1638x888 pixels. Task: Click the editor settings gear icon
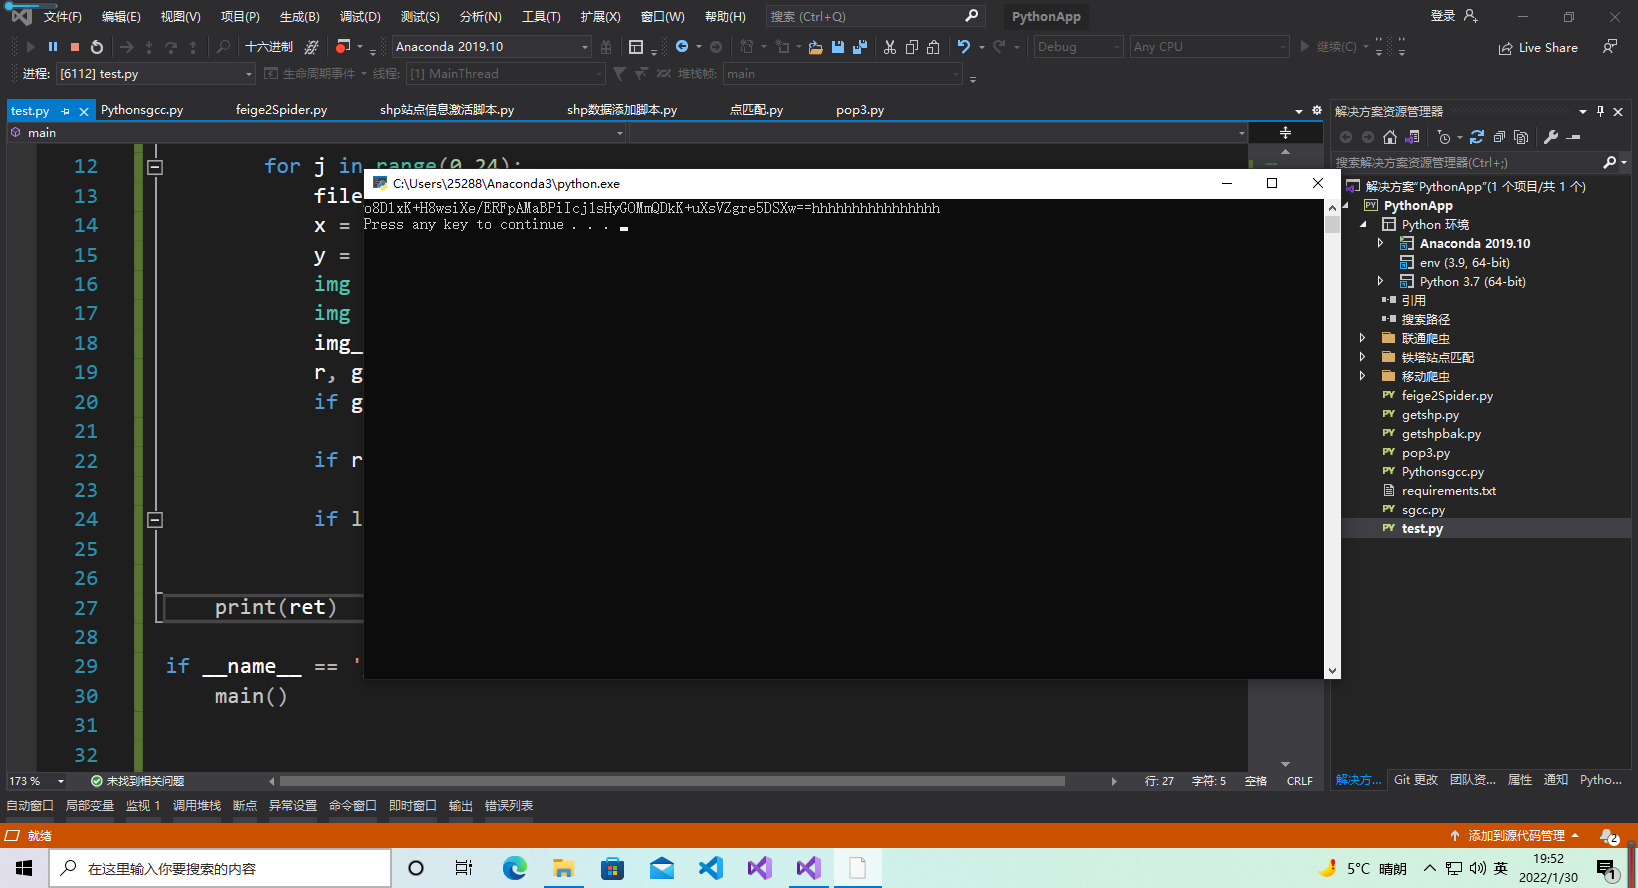pos(1317,111)
